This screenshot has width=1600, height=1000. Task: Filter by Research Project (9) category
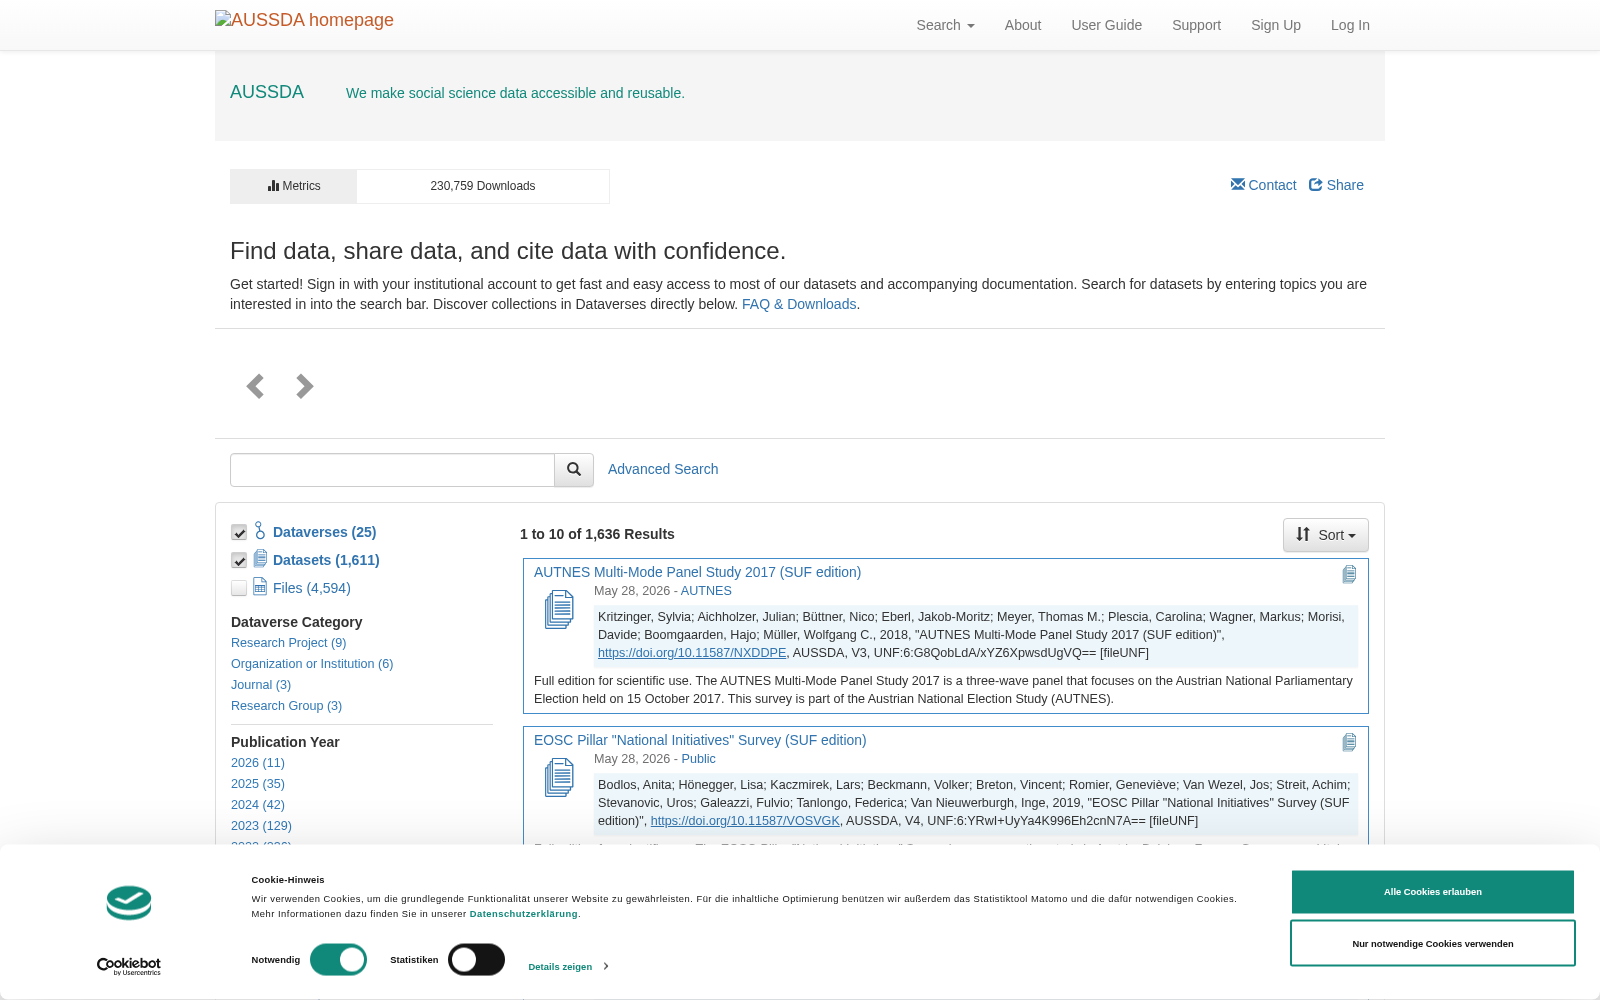pyautogui.click(x=288, y=643)
